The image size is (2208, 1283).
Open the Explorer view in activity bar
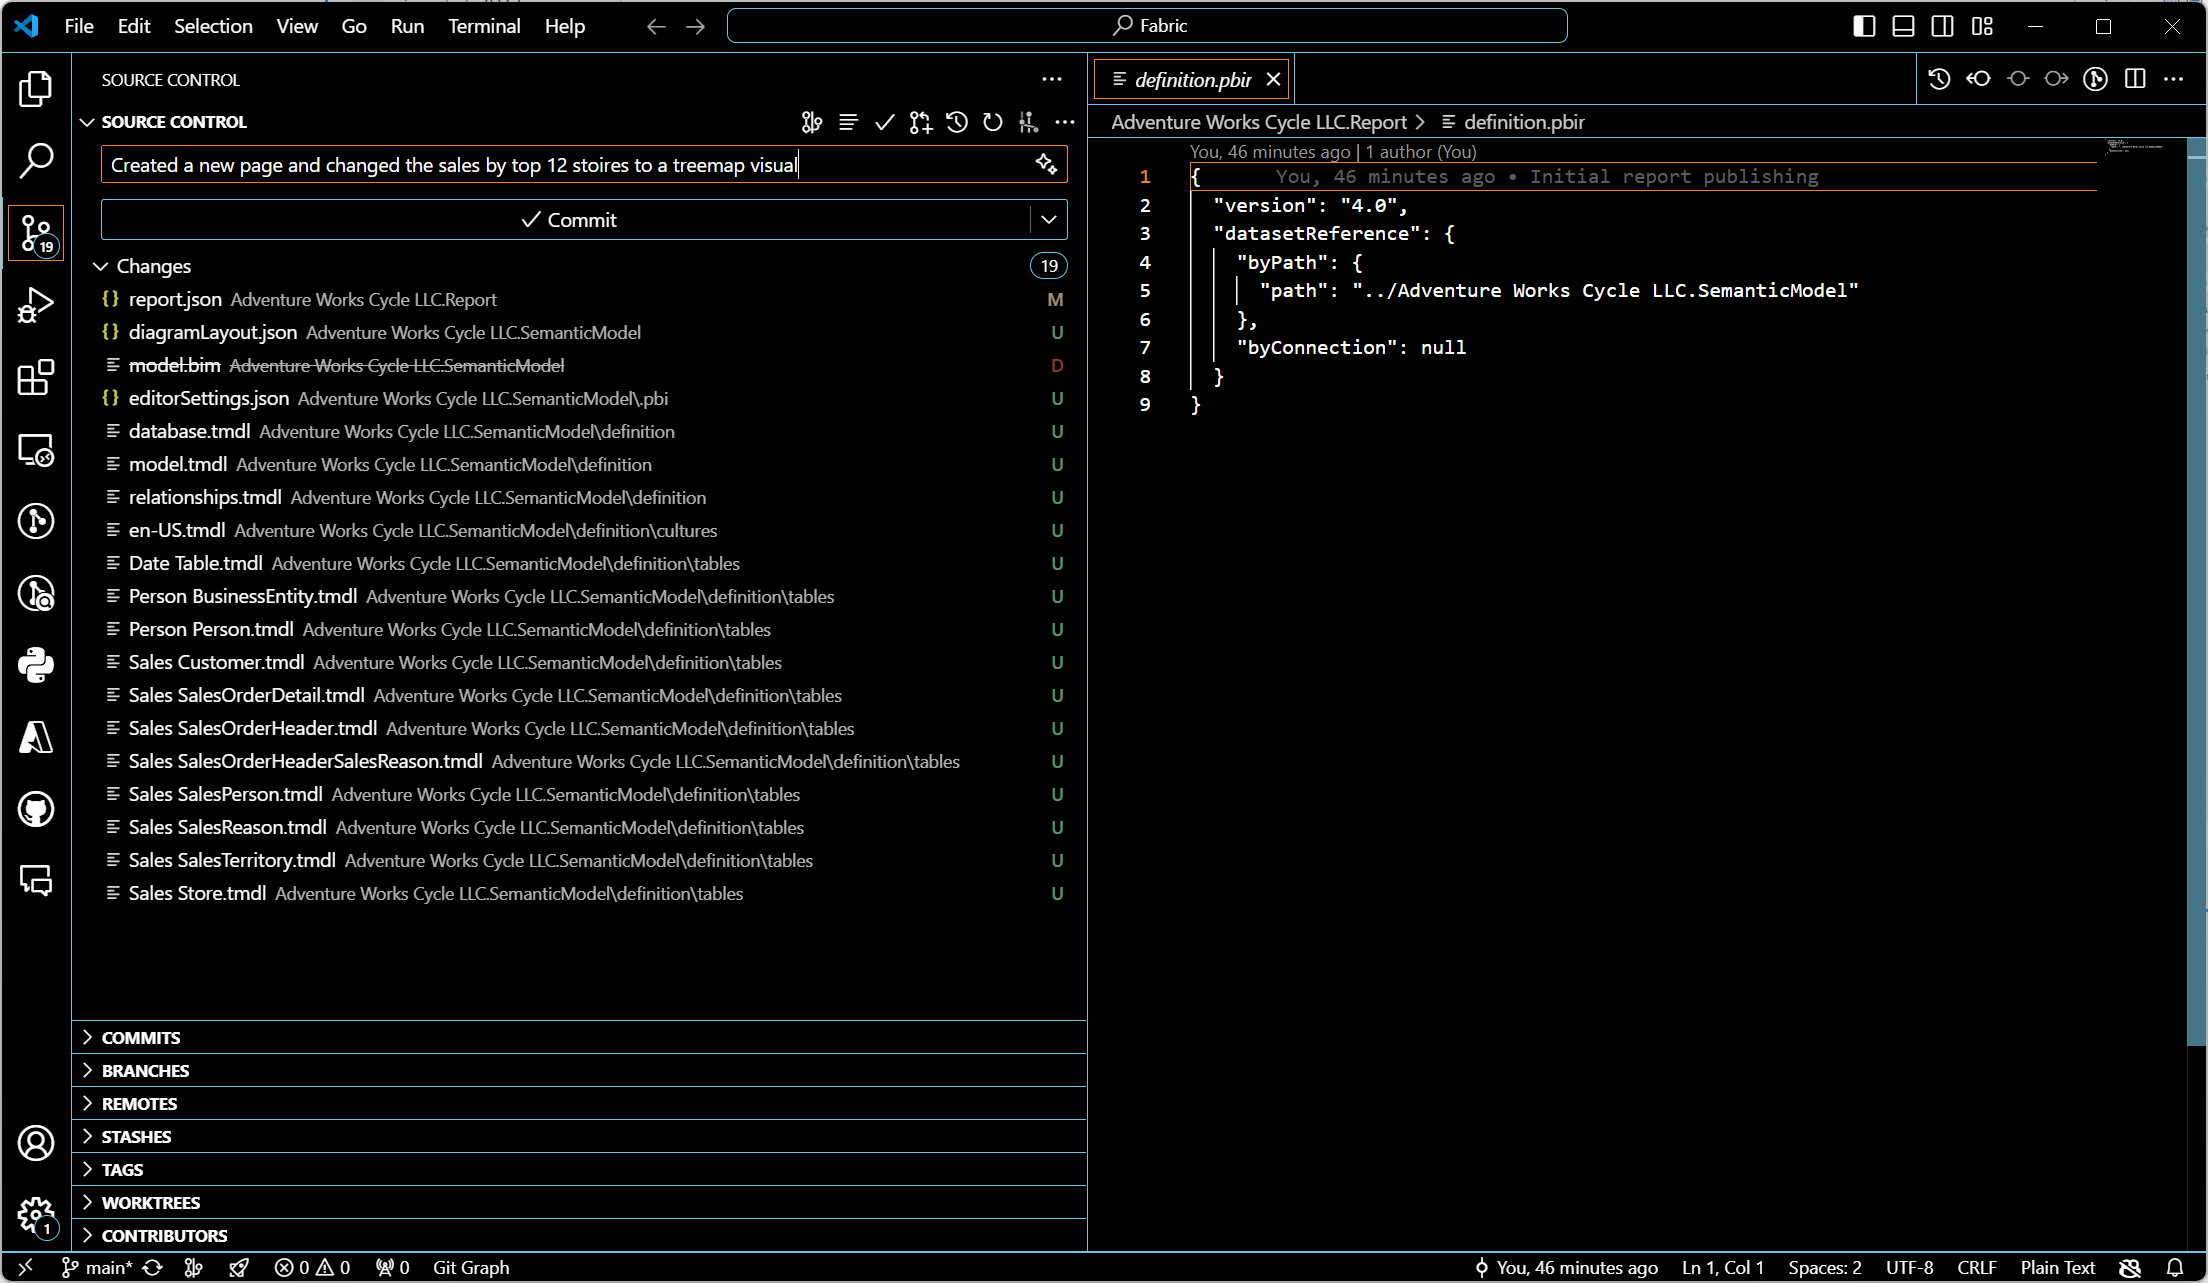pos(36,89)
